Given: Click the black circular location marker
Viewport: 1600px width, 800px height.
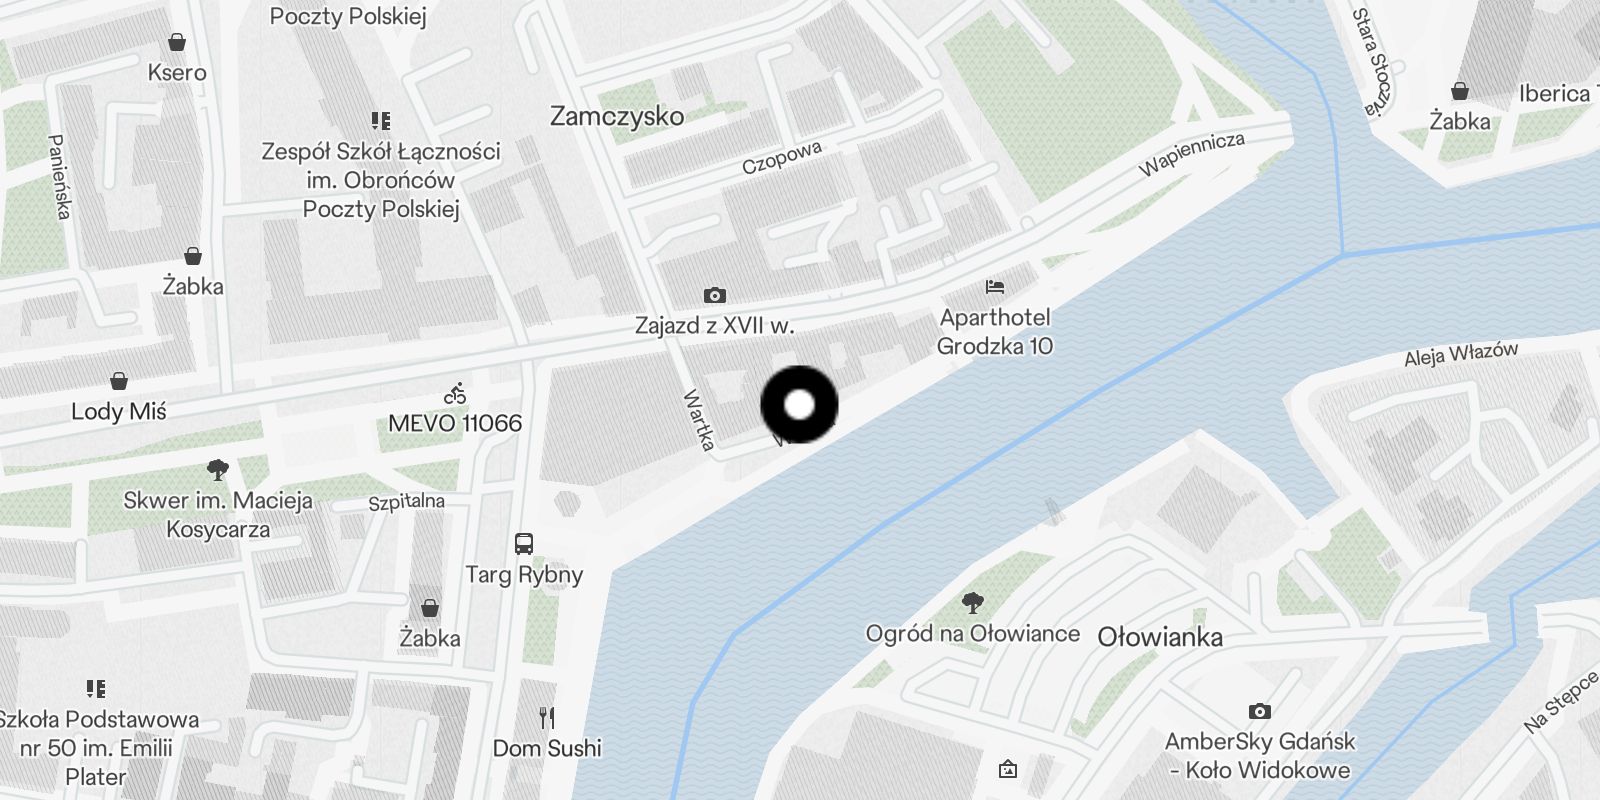Looking at the screenshot, I should (x=799, y=405).
